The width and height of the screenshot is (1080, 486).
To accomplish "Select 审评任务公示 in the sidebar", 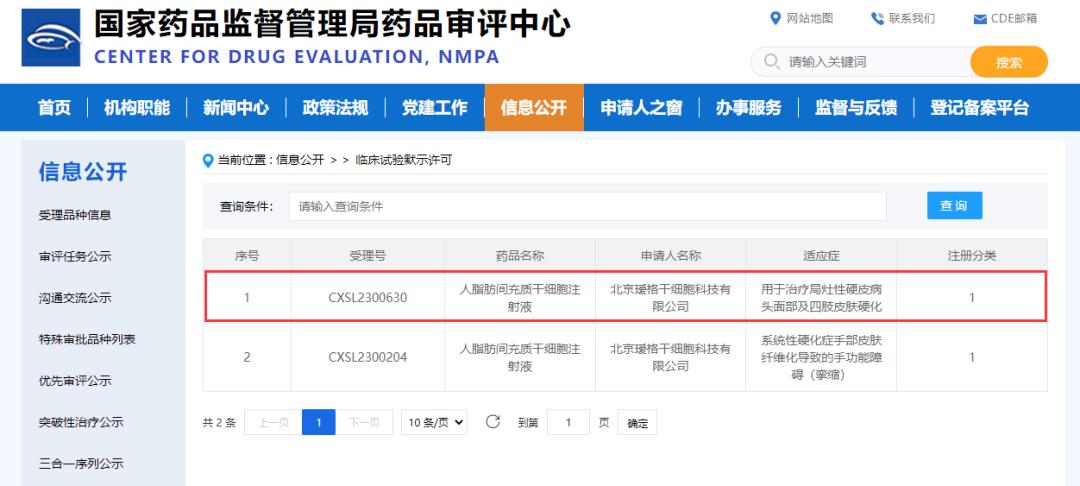I will pyautogui.click(x=75, y=257).
